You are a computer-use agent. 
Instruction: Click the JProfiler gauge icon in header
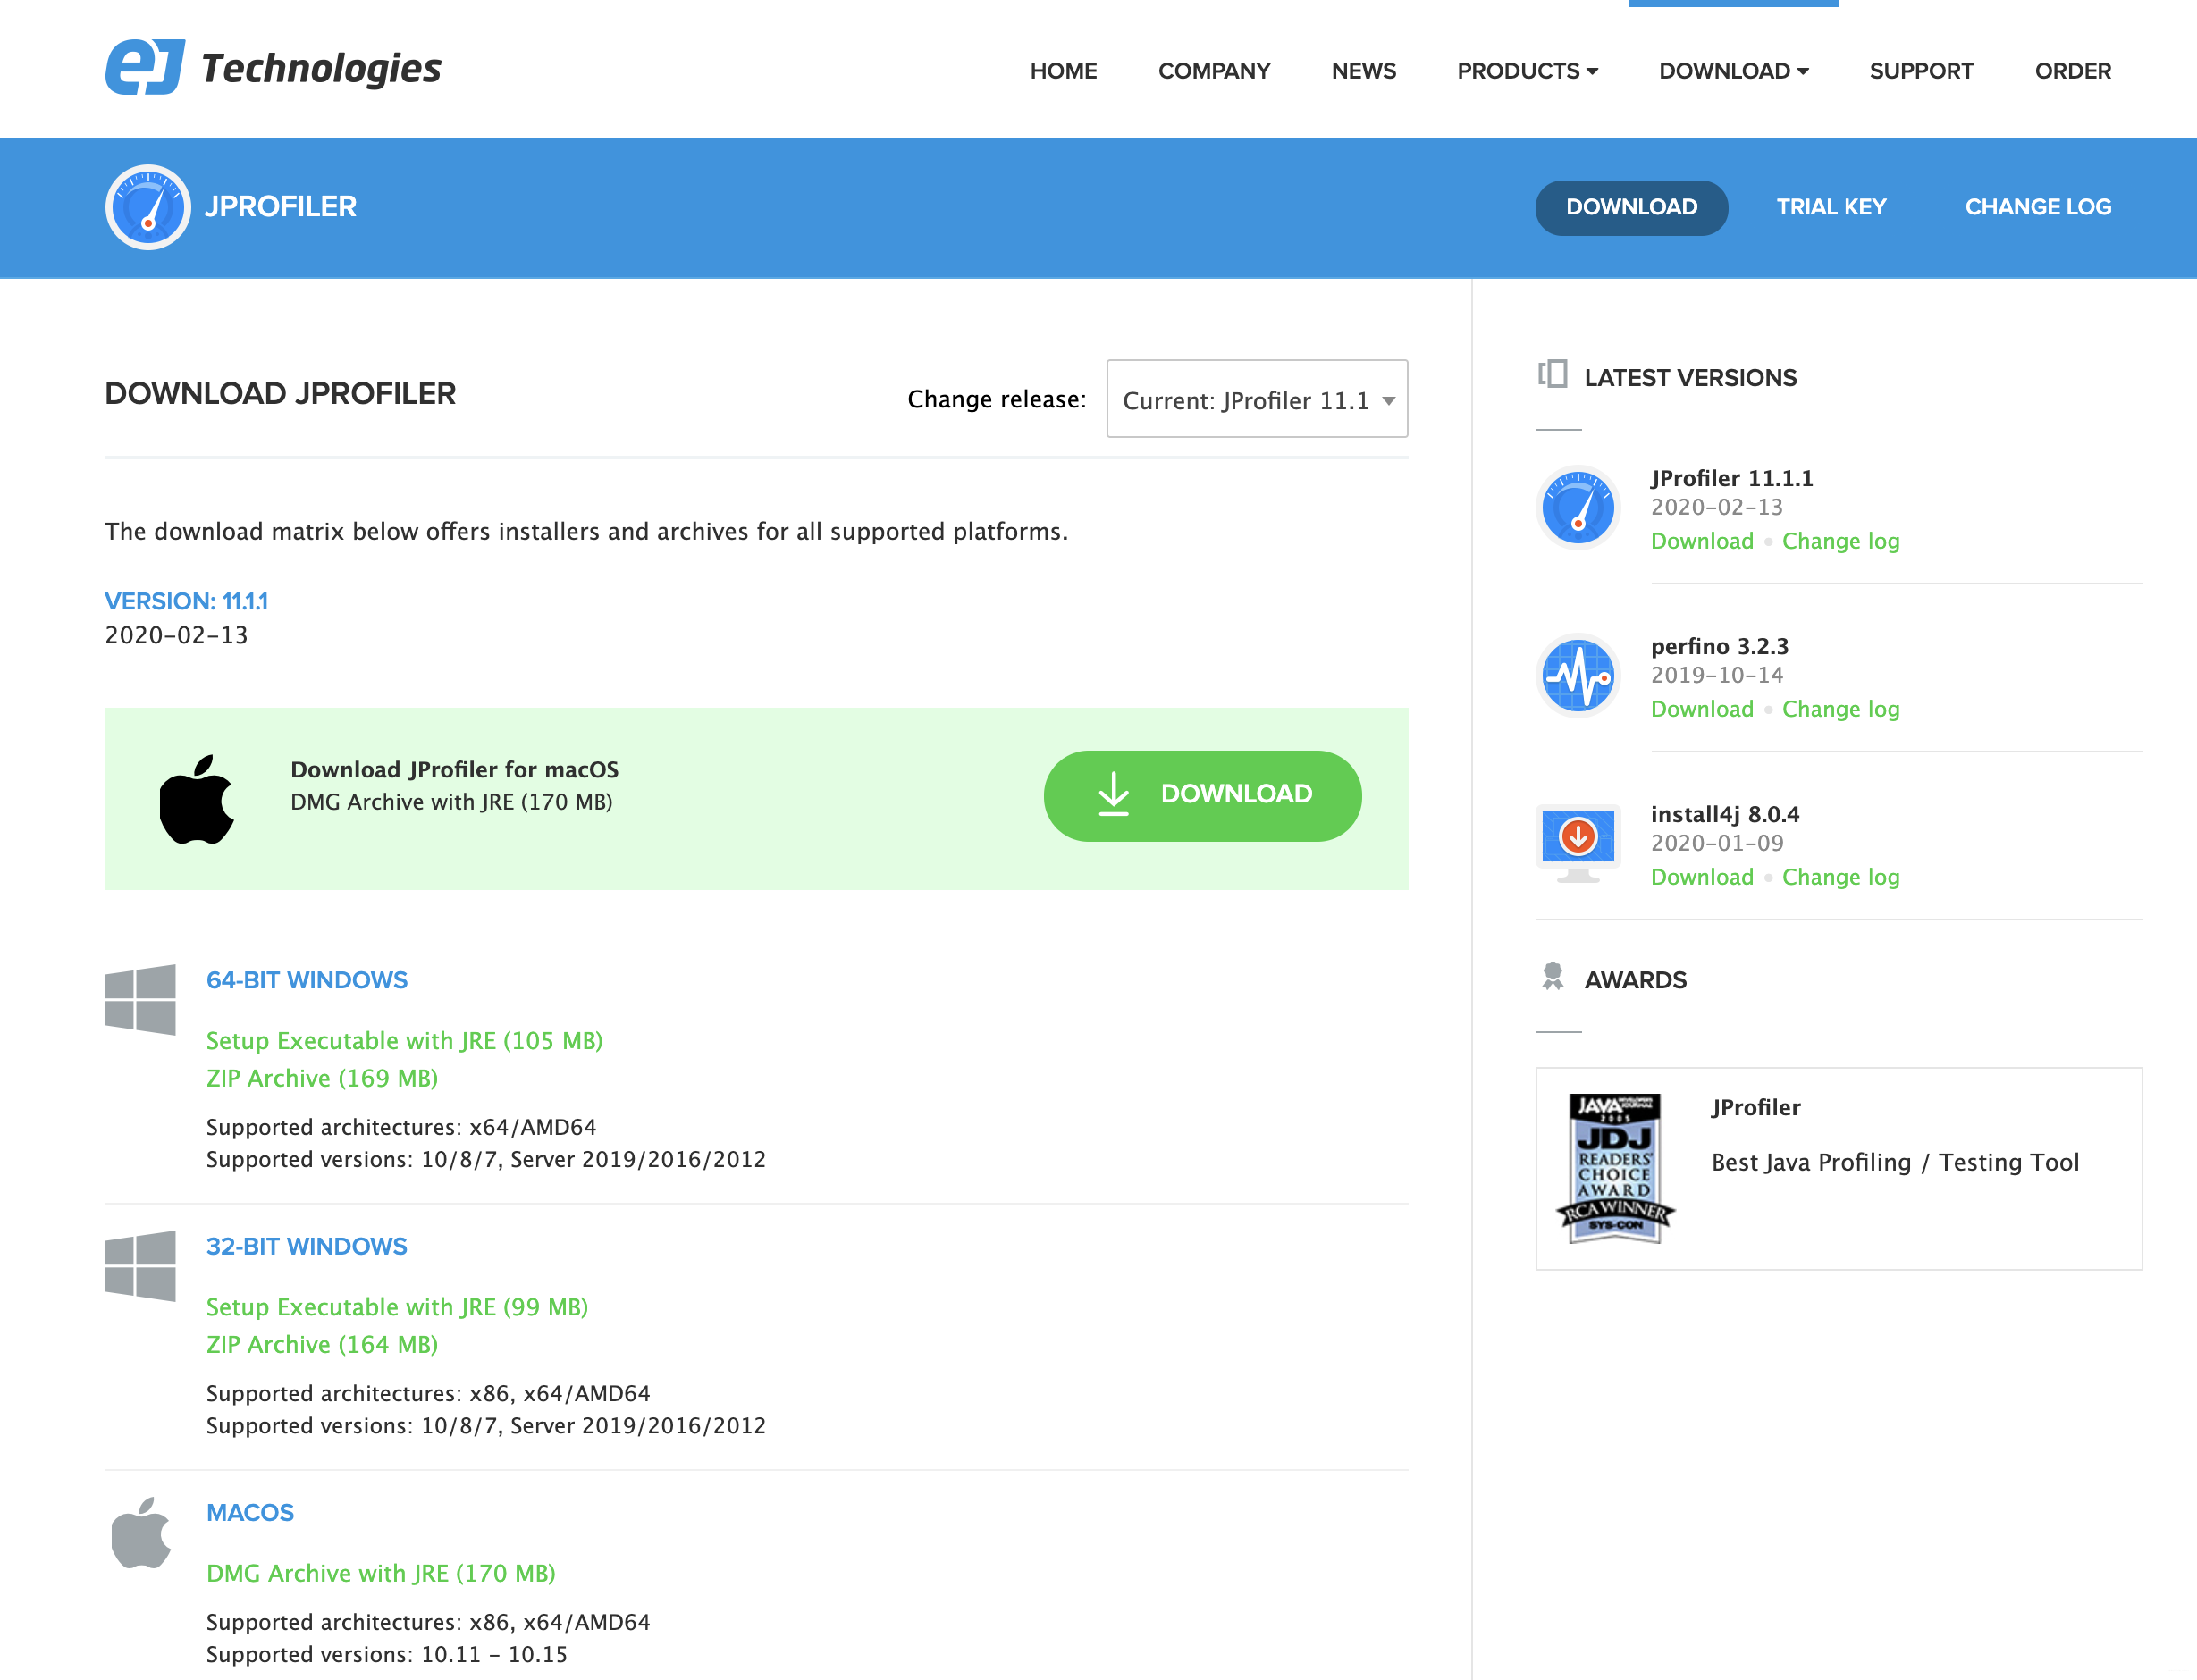(x=148, y=207)
